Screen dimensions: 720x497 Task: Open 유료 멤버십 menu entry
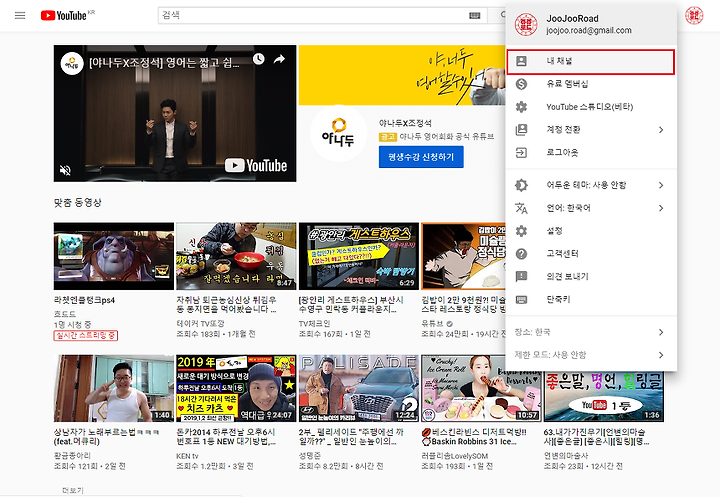[x=591, y=84]
